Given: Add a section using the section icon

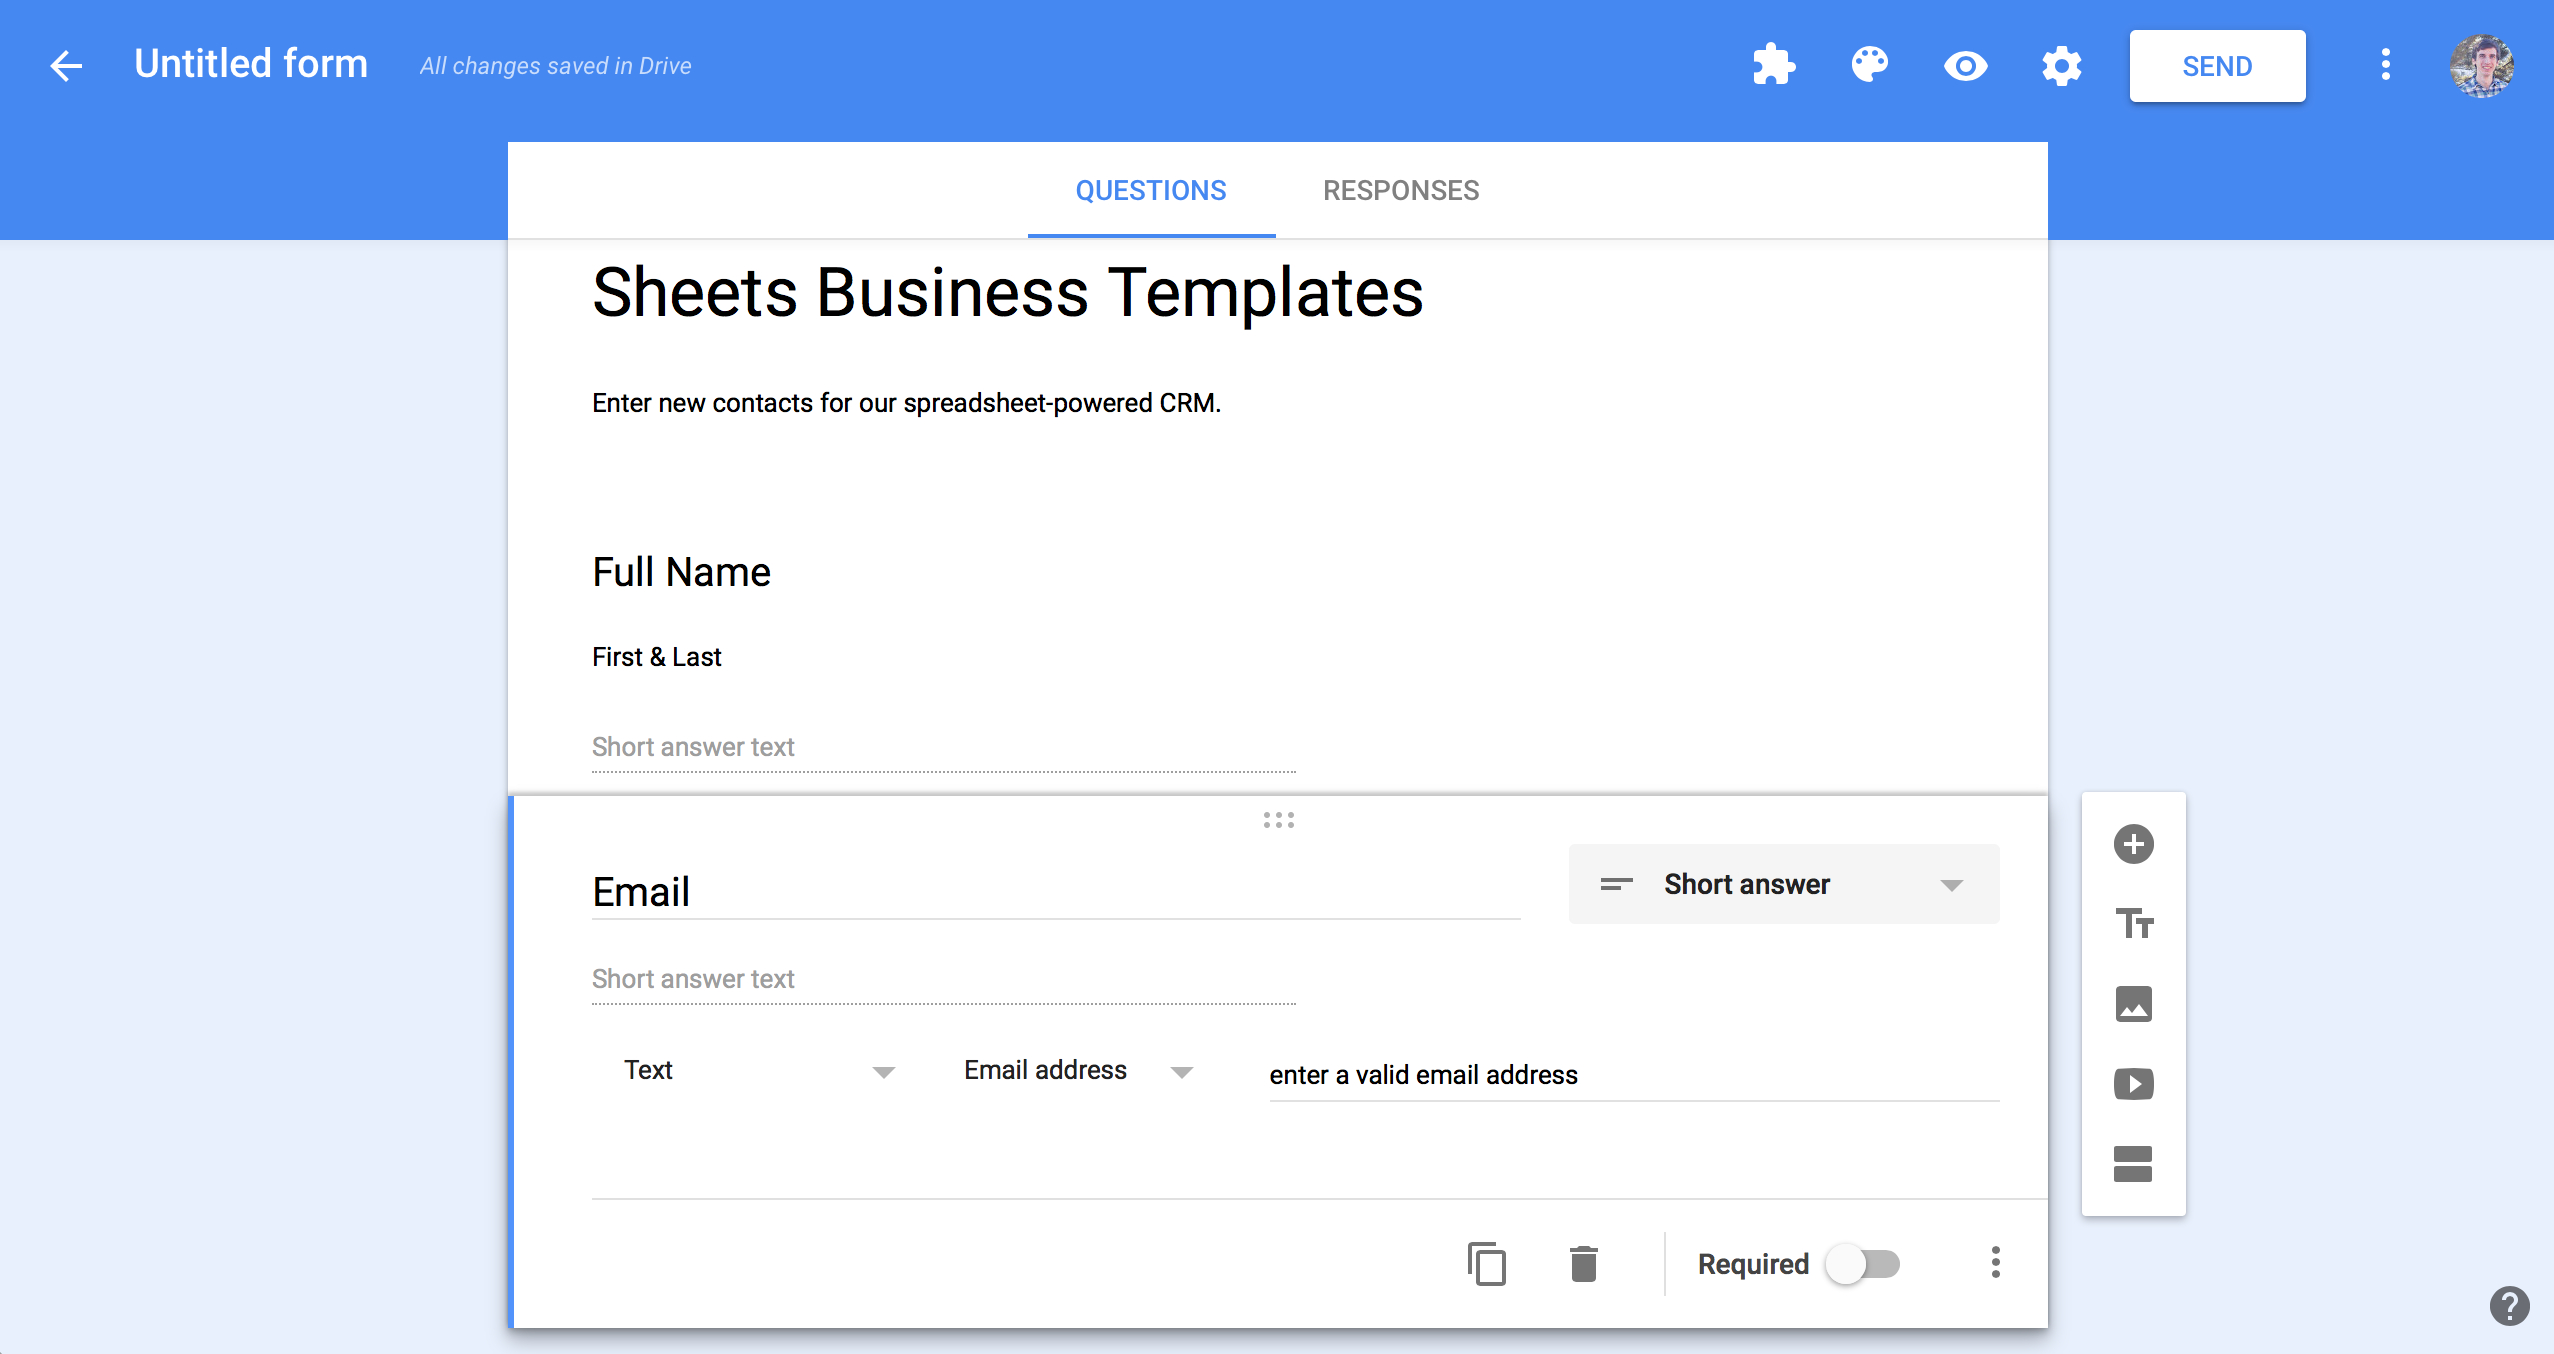Looking at the screenshot, I should (2133, 1165).
